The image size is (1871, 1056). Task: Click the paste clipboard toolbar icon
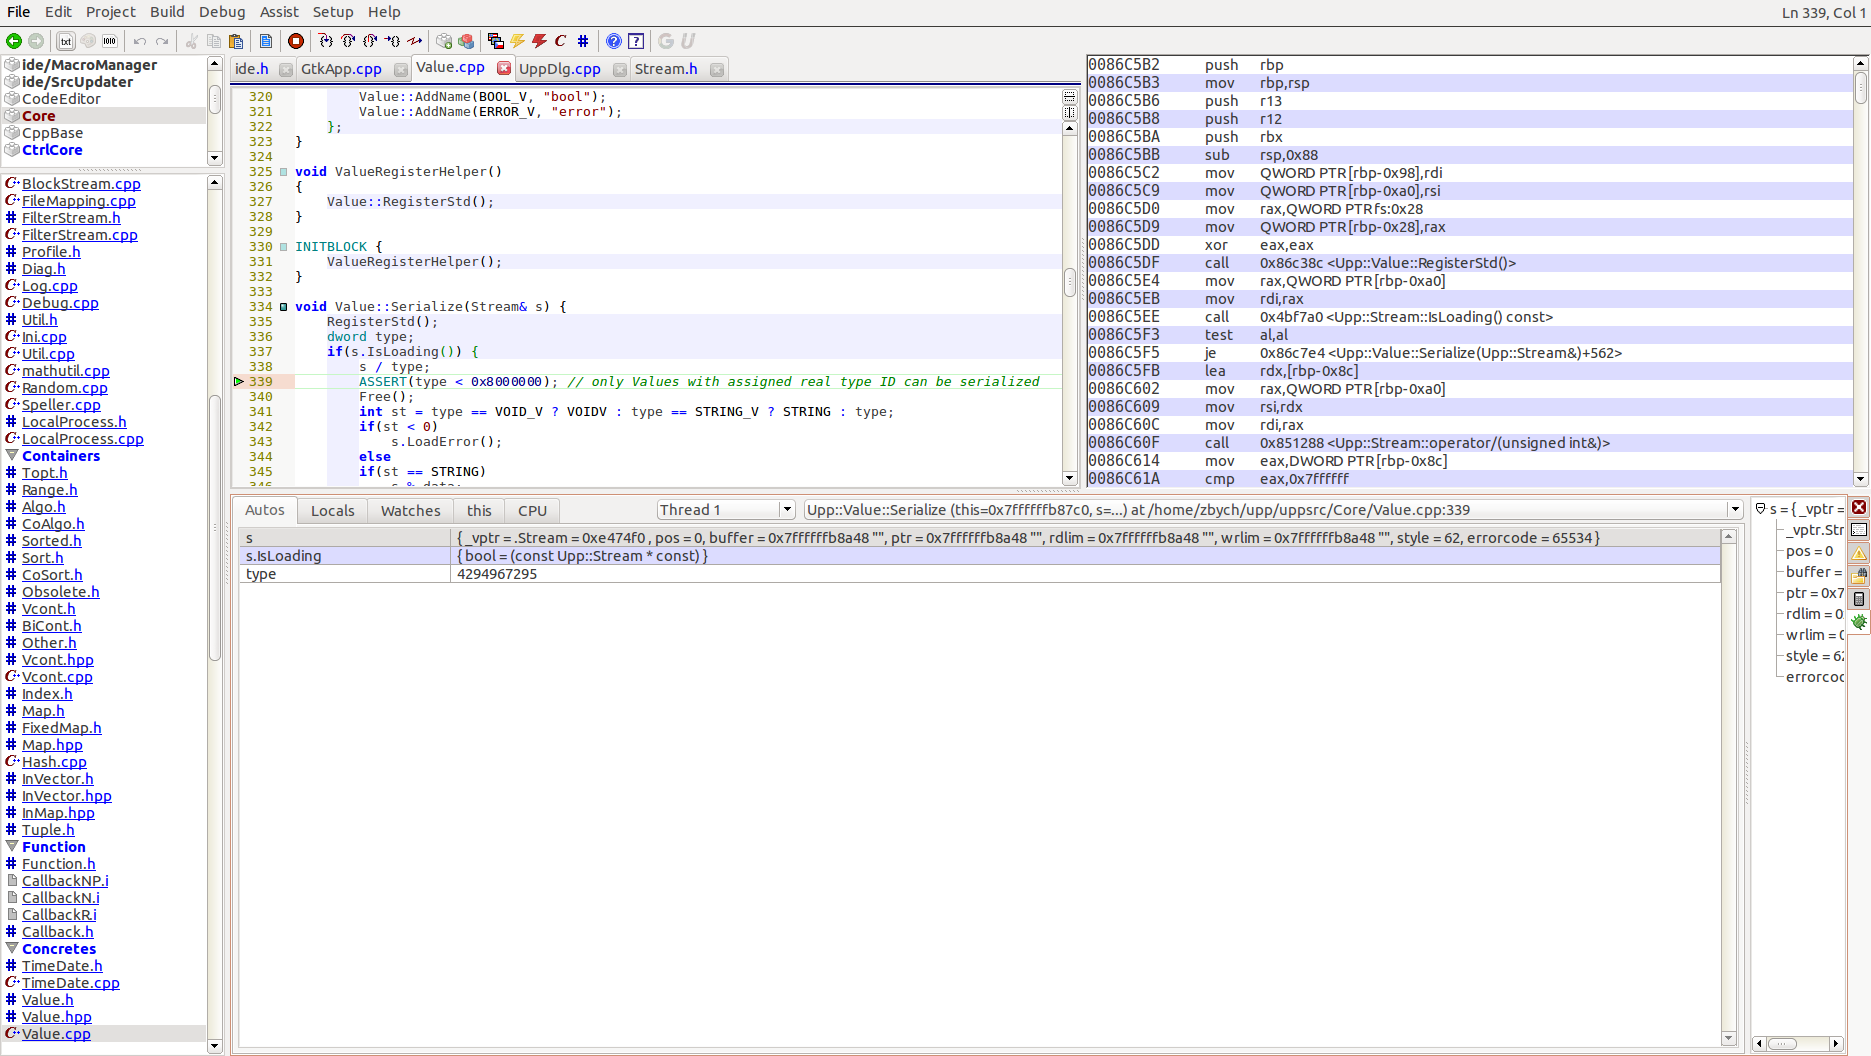pyautogui.click(x=236, y=41)
